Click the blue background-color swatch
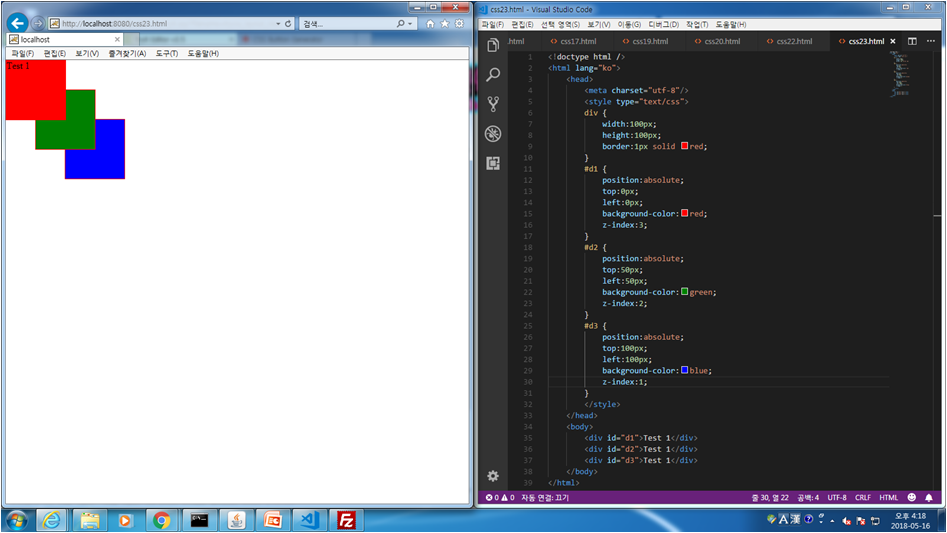Viewport: 947px width, 533px height. click(x=684, y=370)
